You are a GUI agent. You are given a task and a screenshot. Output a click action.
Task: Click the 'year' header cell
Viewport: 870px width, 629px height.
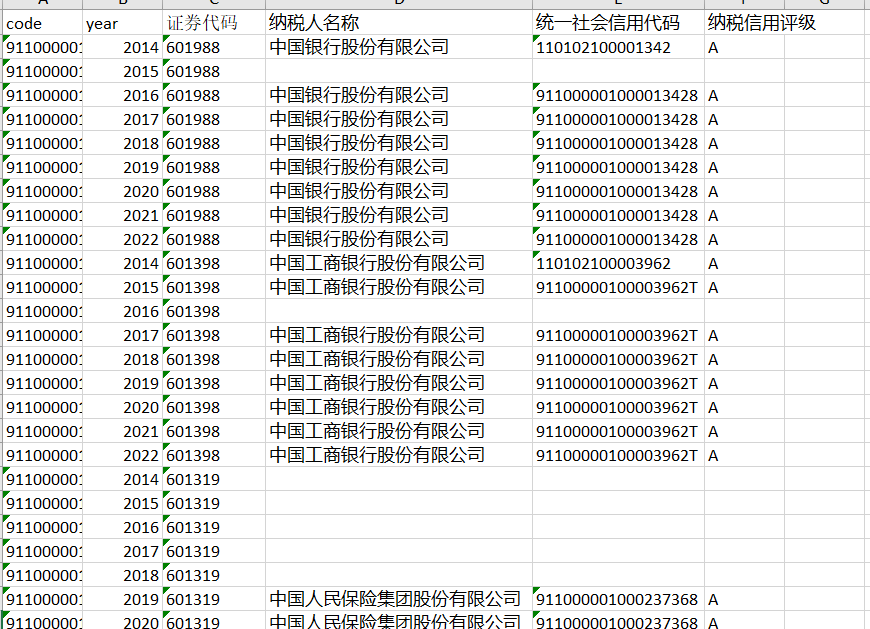click(x=121, y=23)
